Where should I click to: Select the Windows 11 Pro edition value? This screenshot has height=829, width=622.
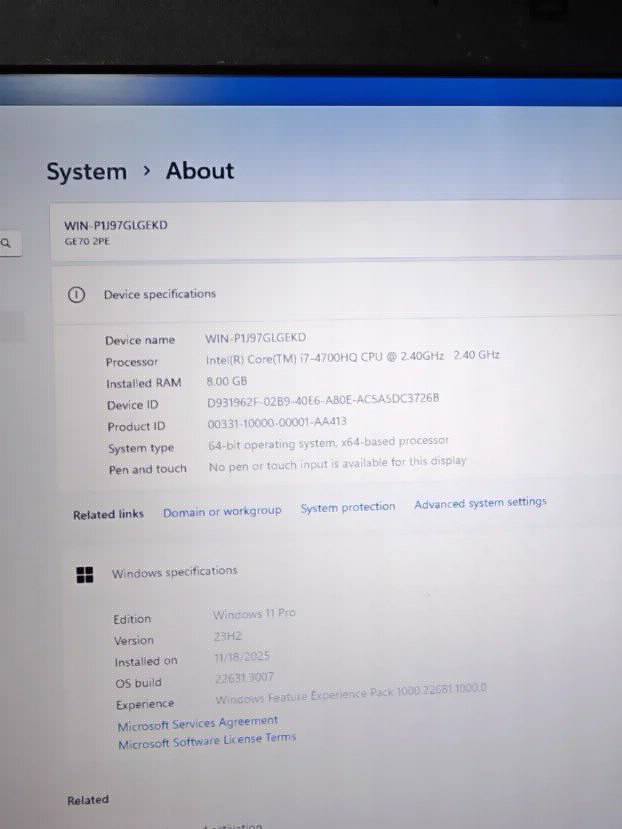(x=254, y=614)
